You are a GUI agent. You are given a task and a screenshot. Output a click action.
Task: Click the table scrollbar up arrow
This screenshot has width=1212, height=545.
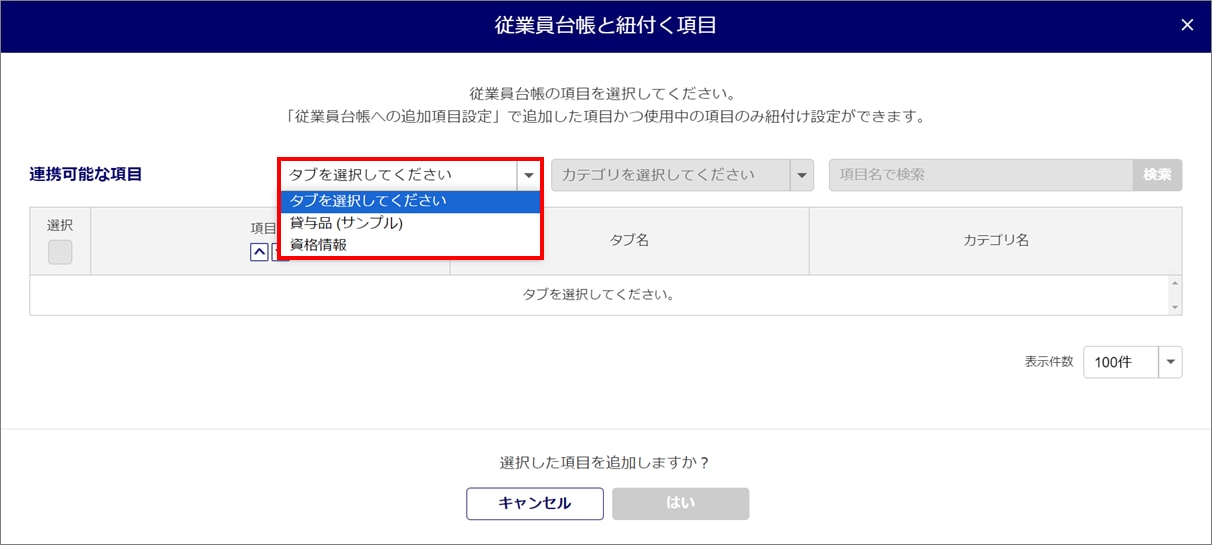1175,283
